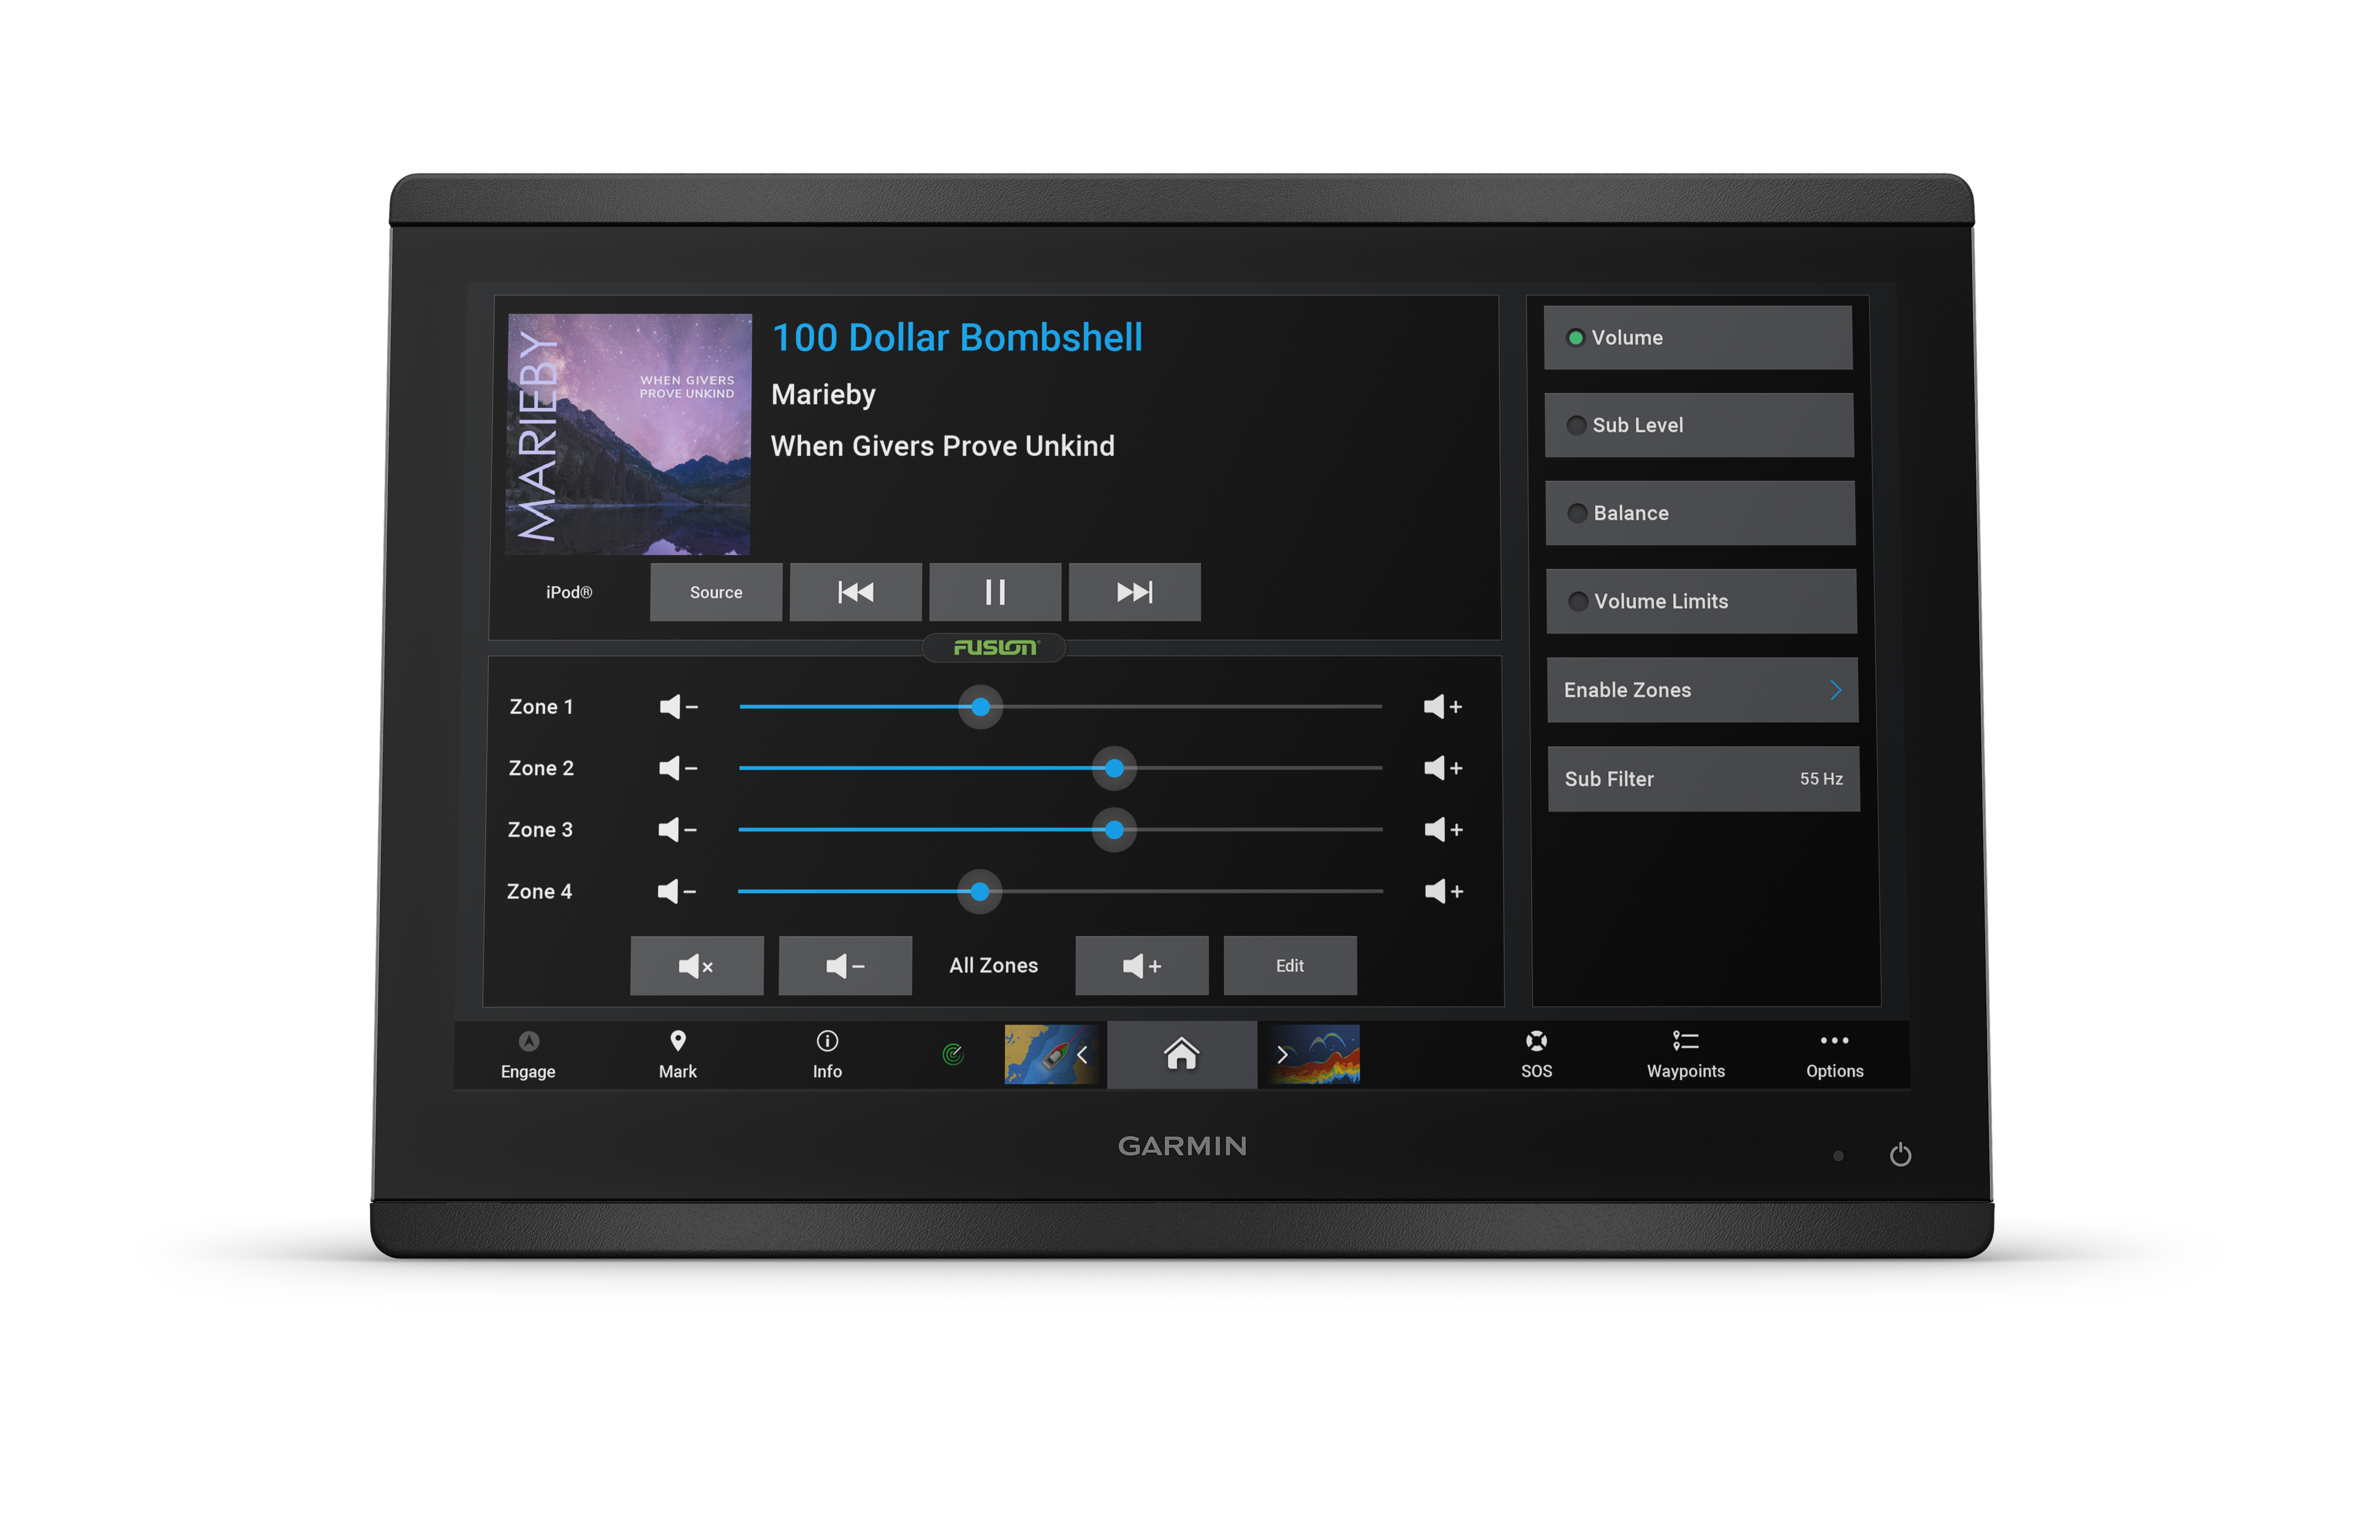Open the Options menu
The width and height of the screenshot is (2380, 1540).
point(1835,1055)
